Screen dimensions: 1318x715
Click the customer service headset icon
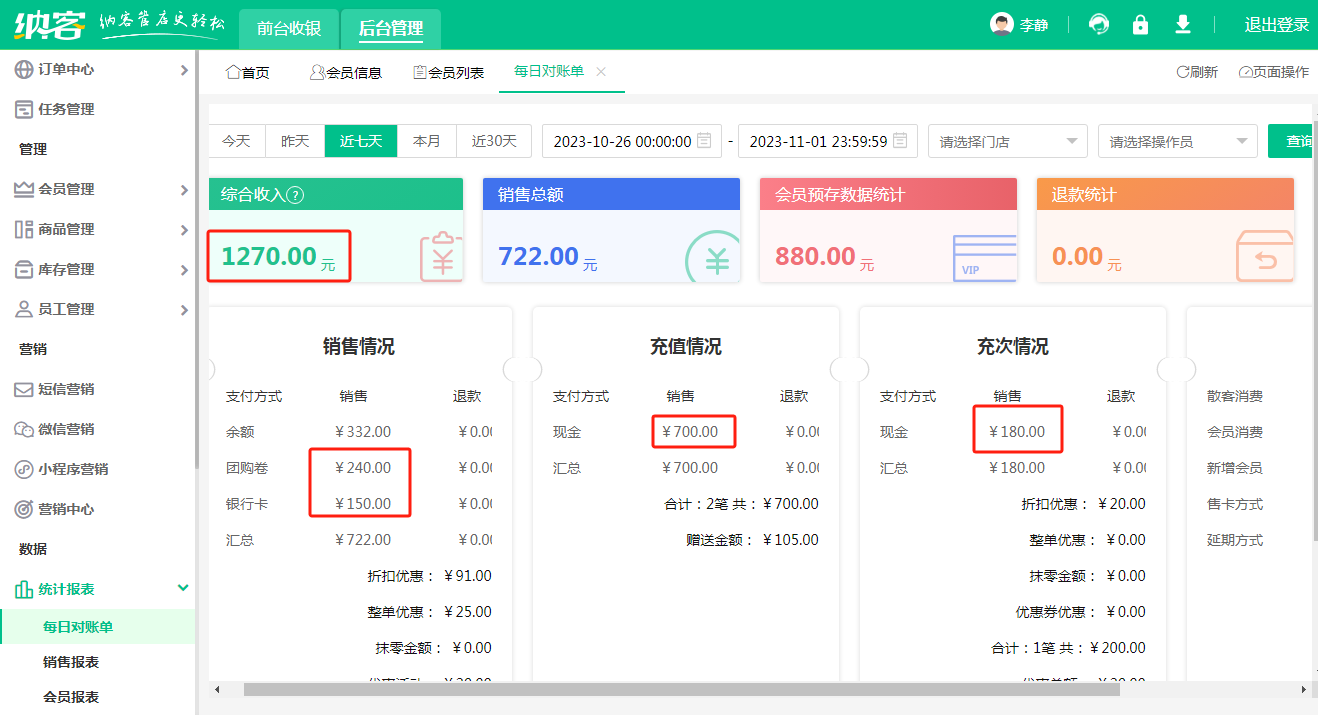coord(1098,24)
